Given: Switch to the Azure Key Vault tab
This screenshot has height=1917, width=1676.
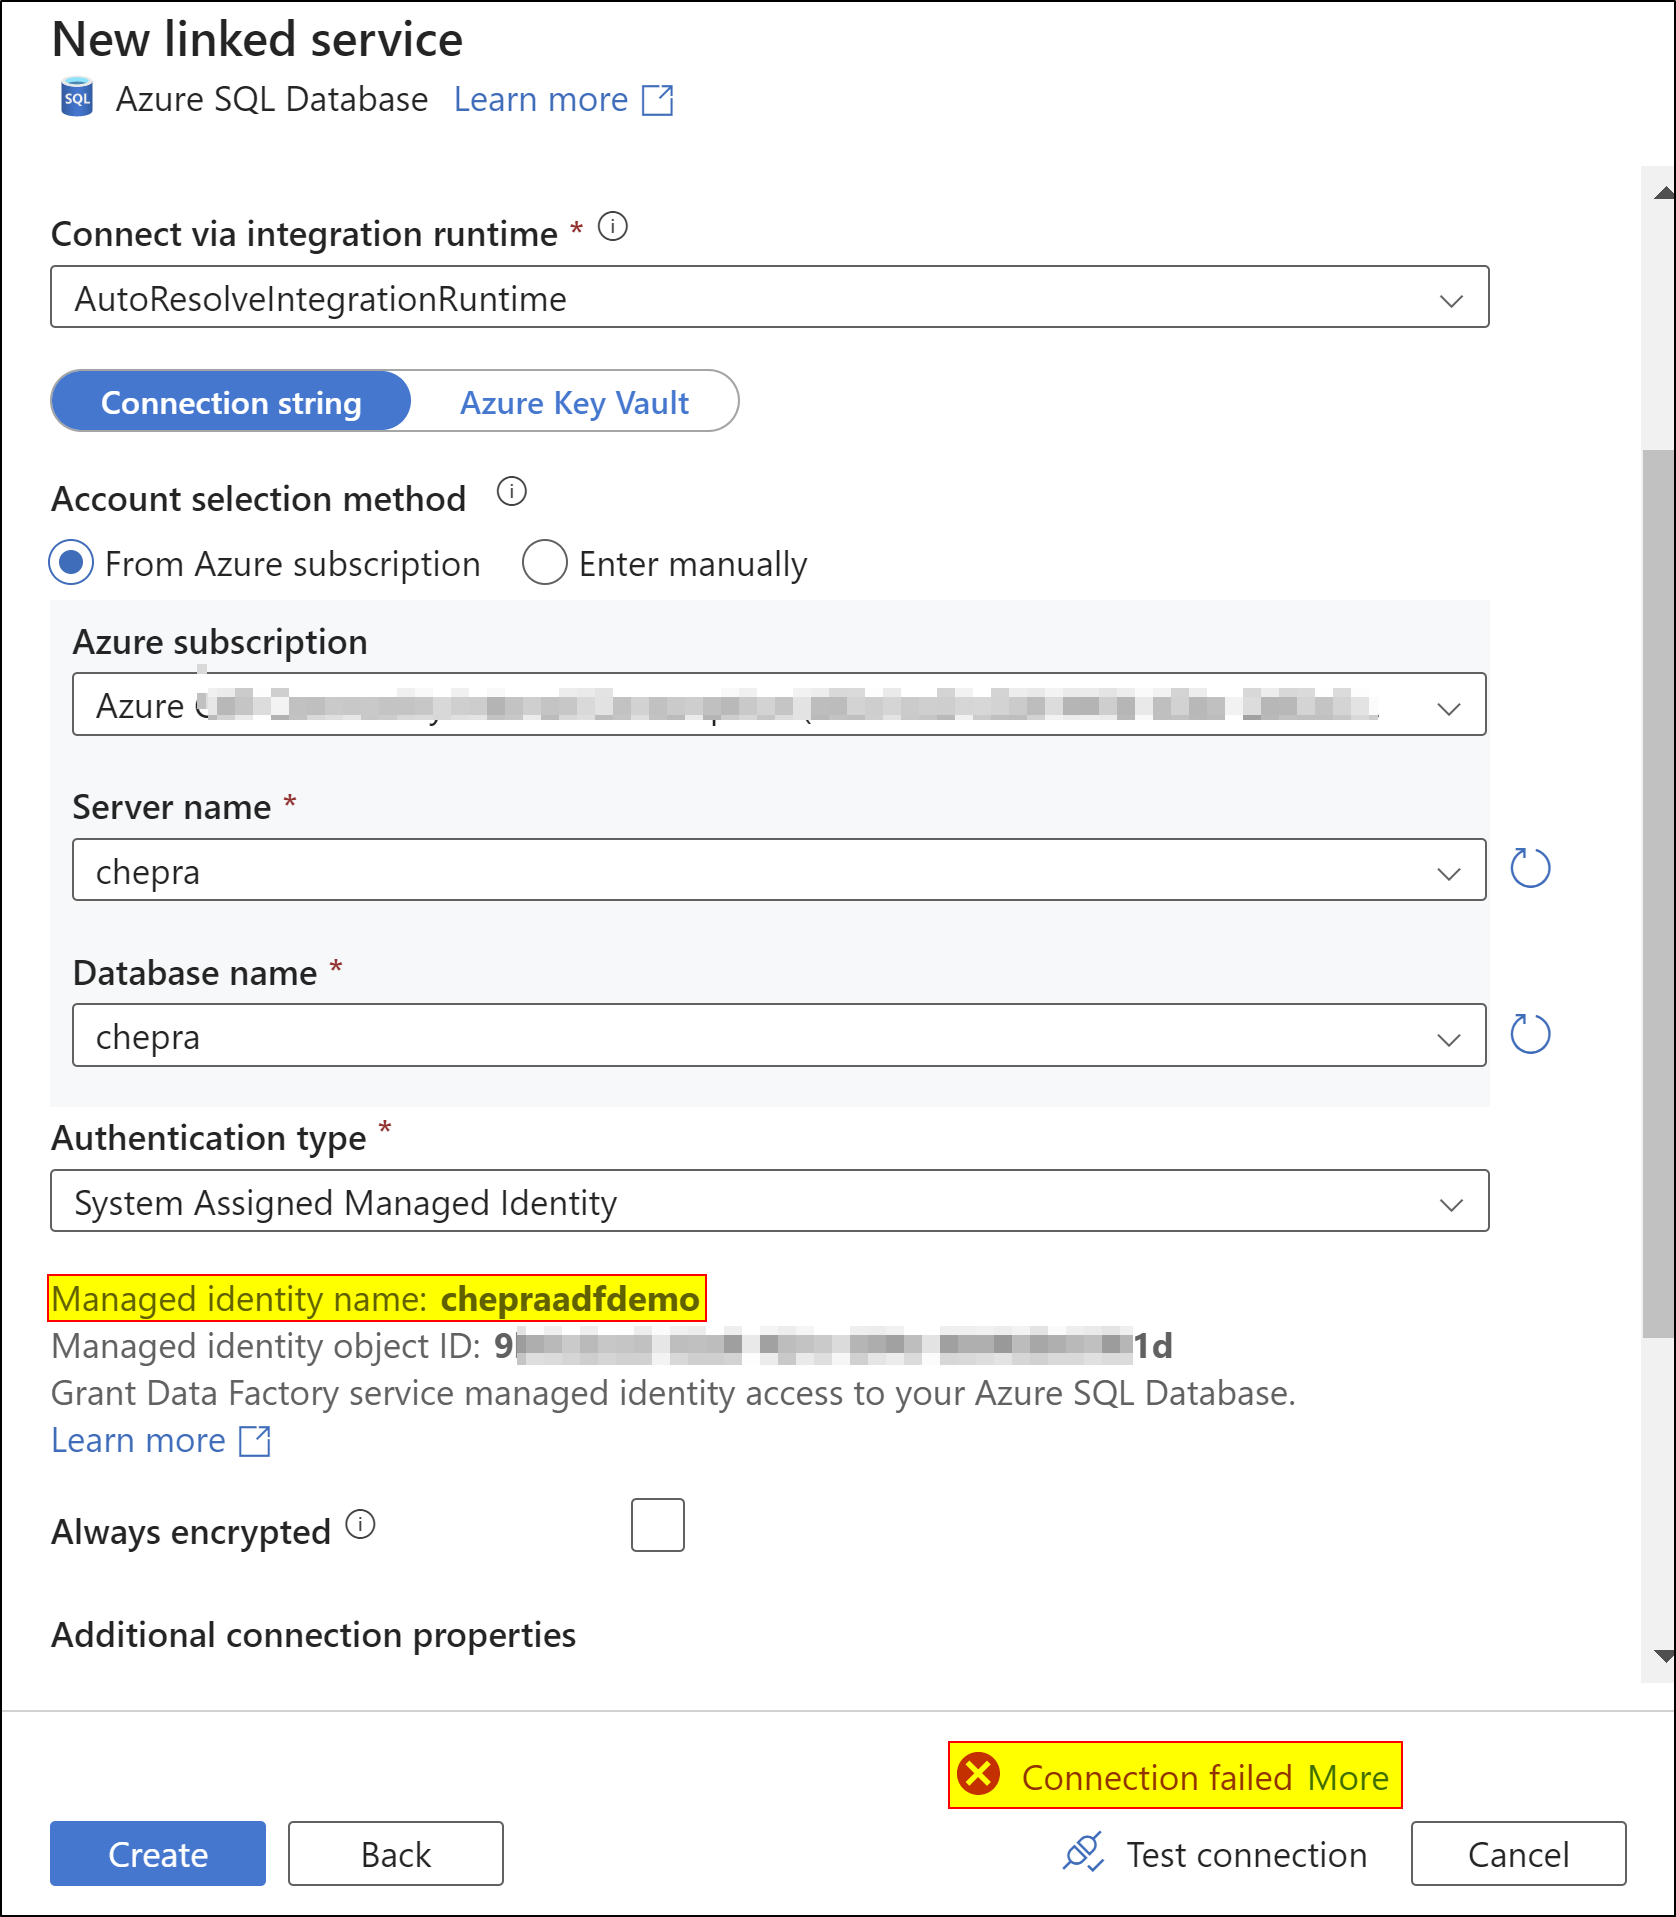Looking at the screenshot, I should (574, 402).
